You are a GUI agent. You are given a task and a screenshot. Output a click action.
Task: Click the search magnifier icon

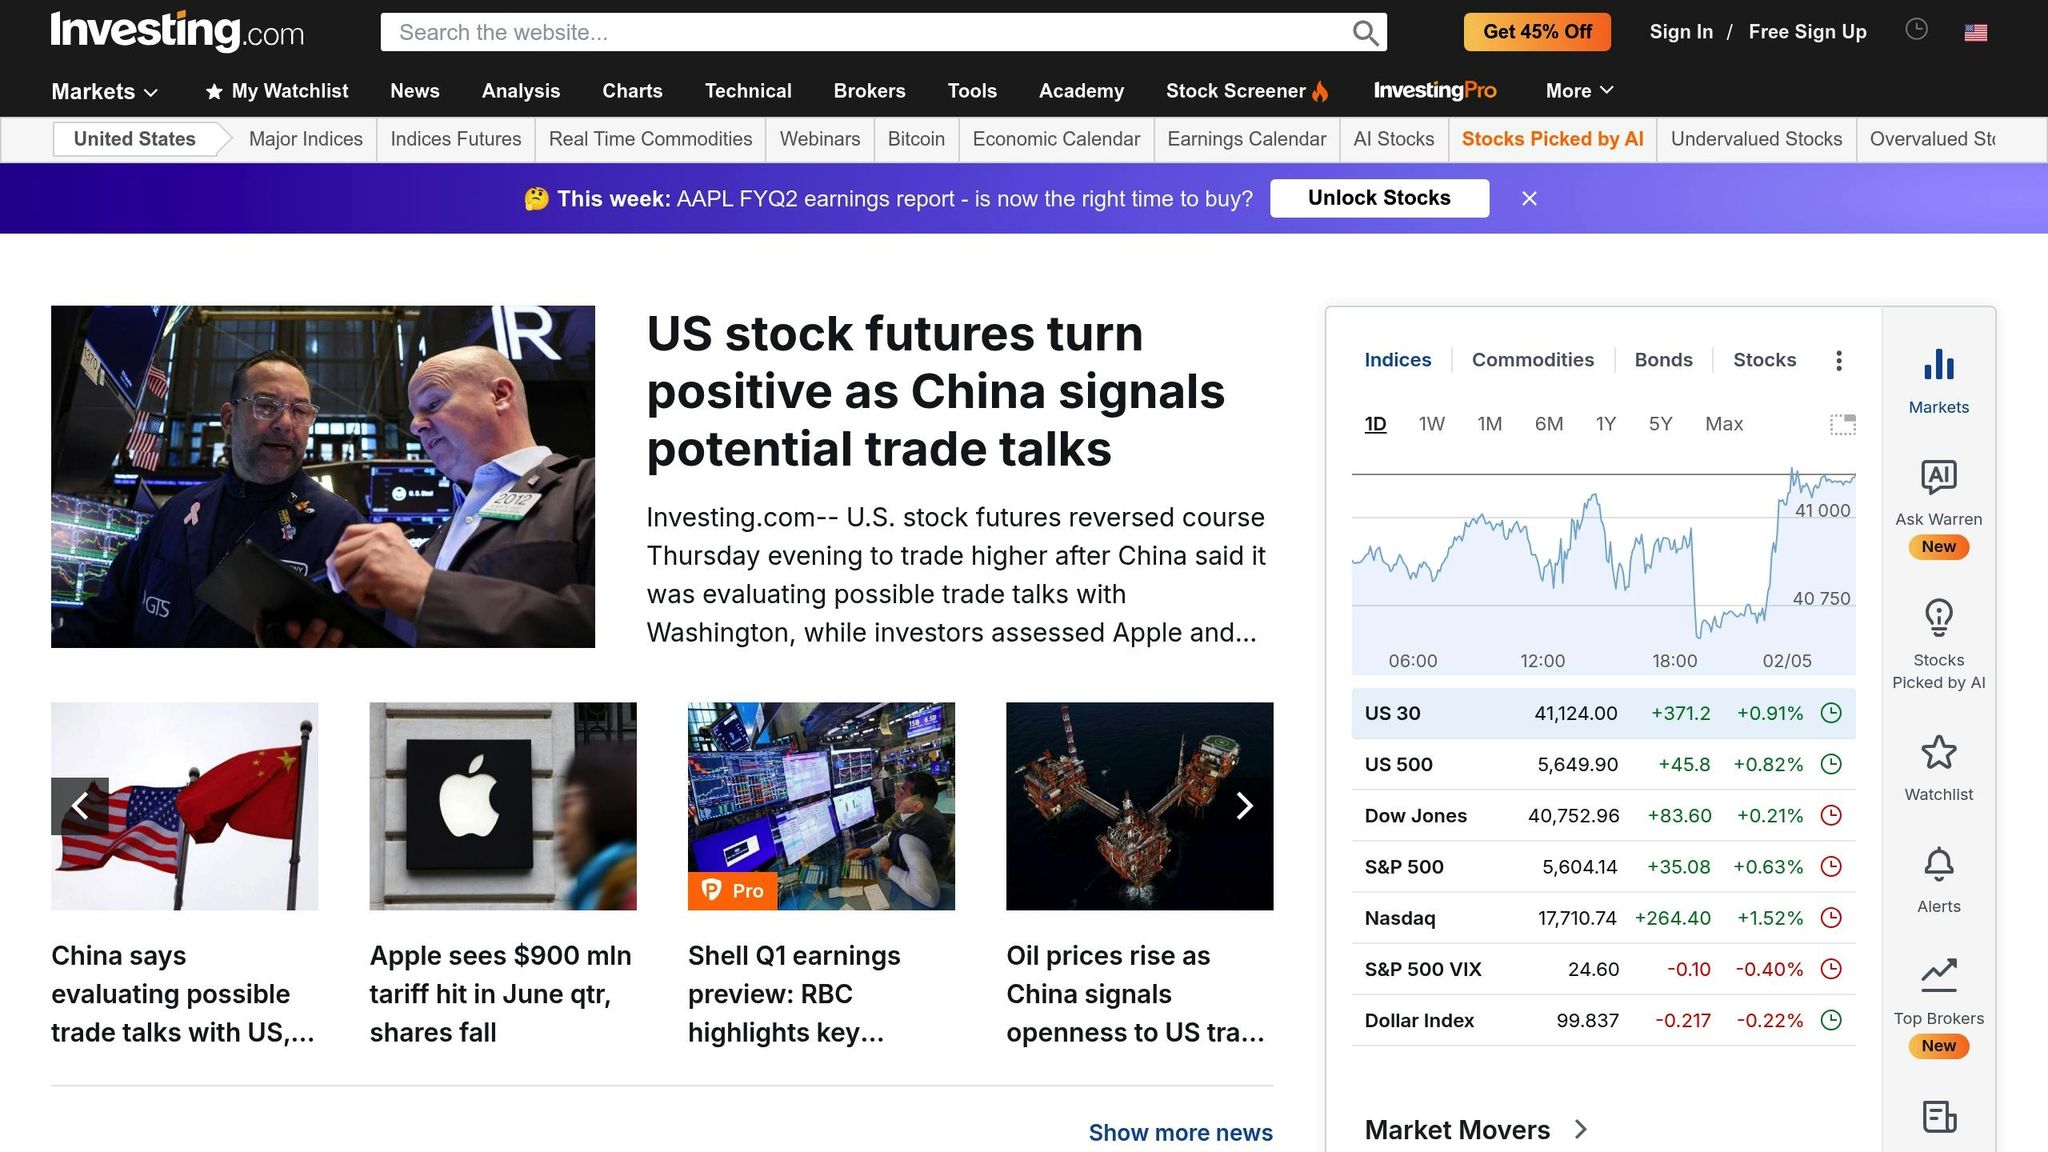click(1365, 33)
